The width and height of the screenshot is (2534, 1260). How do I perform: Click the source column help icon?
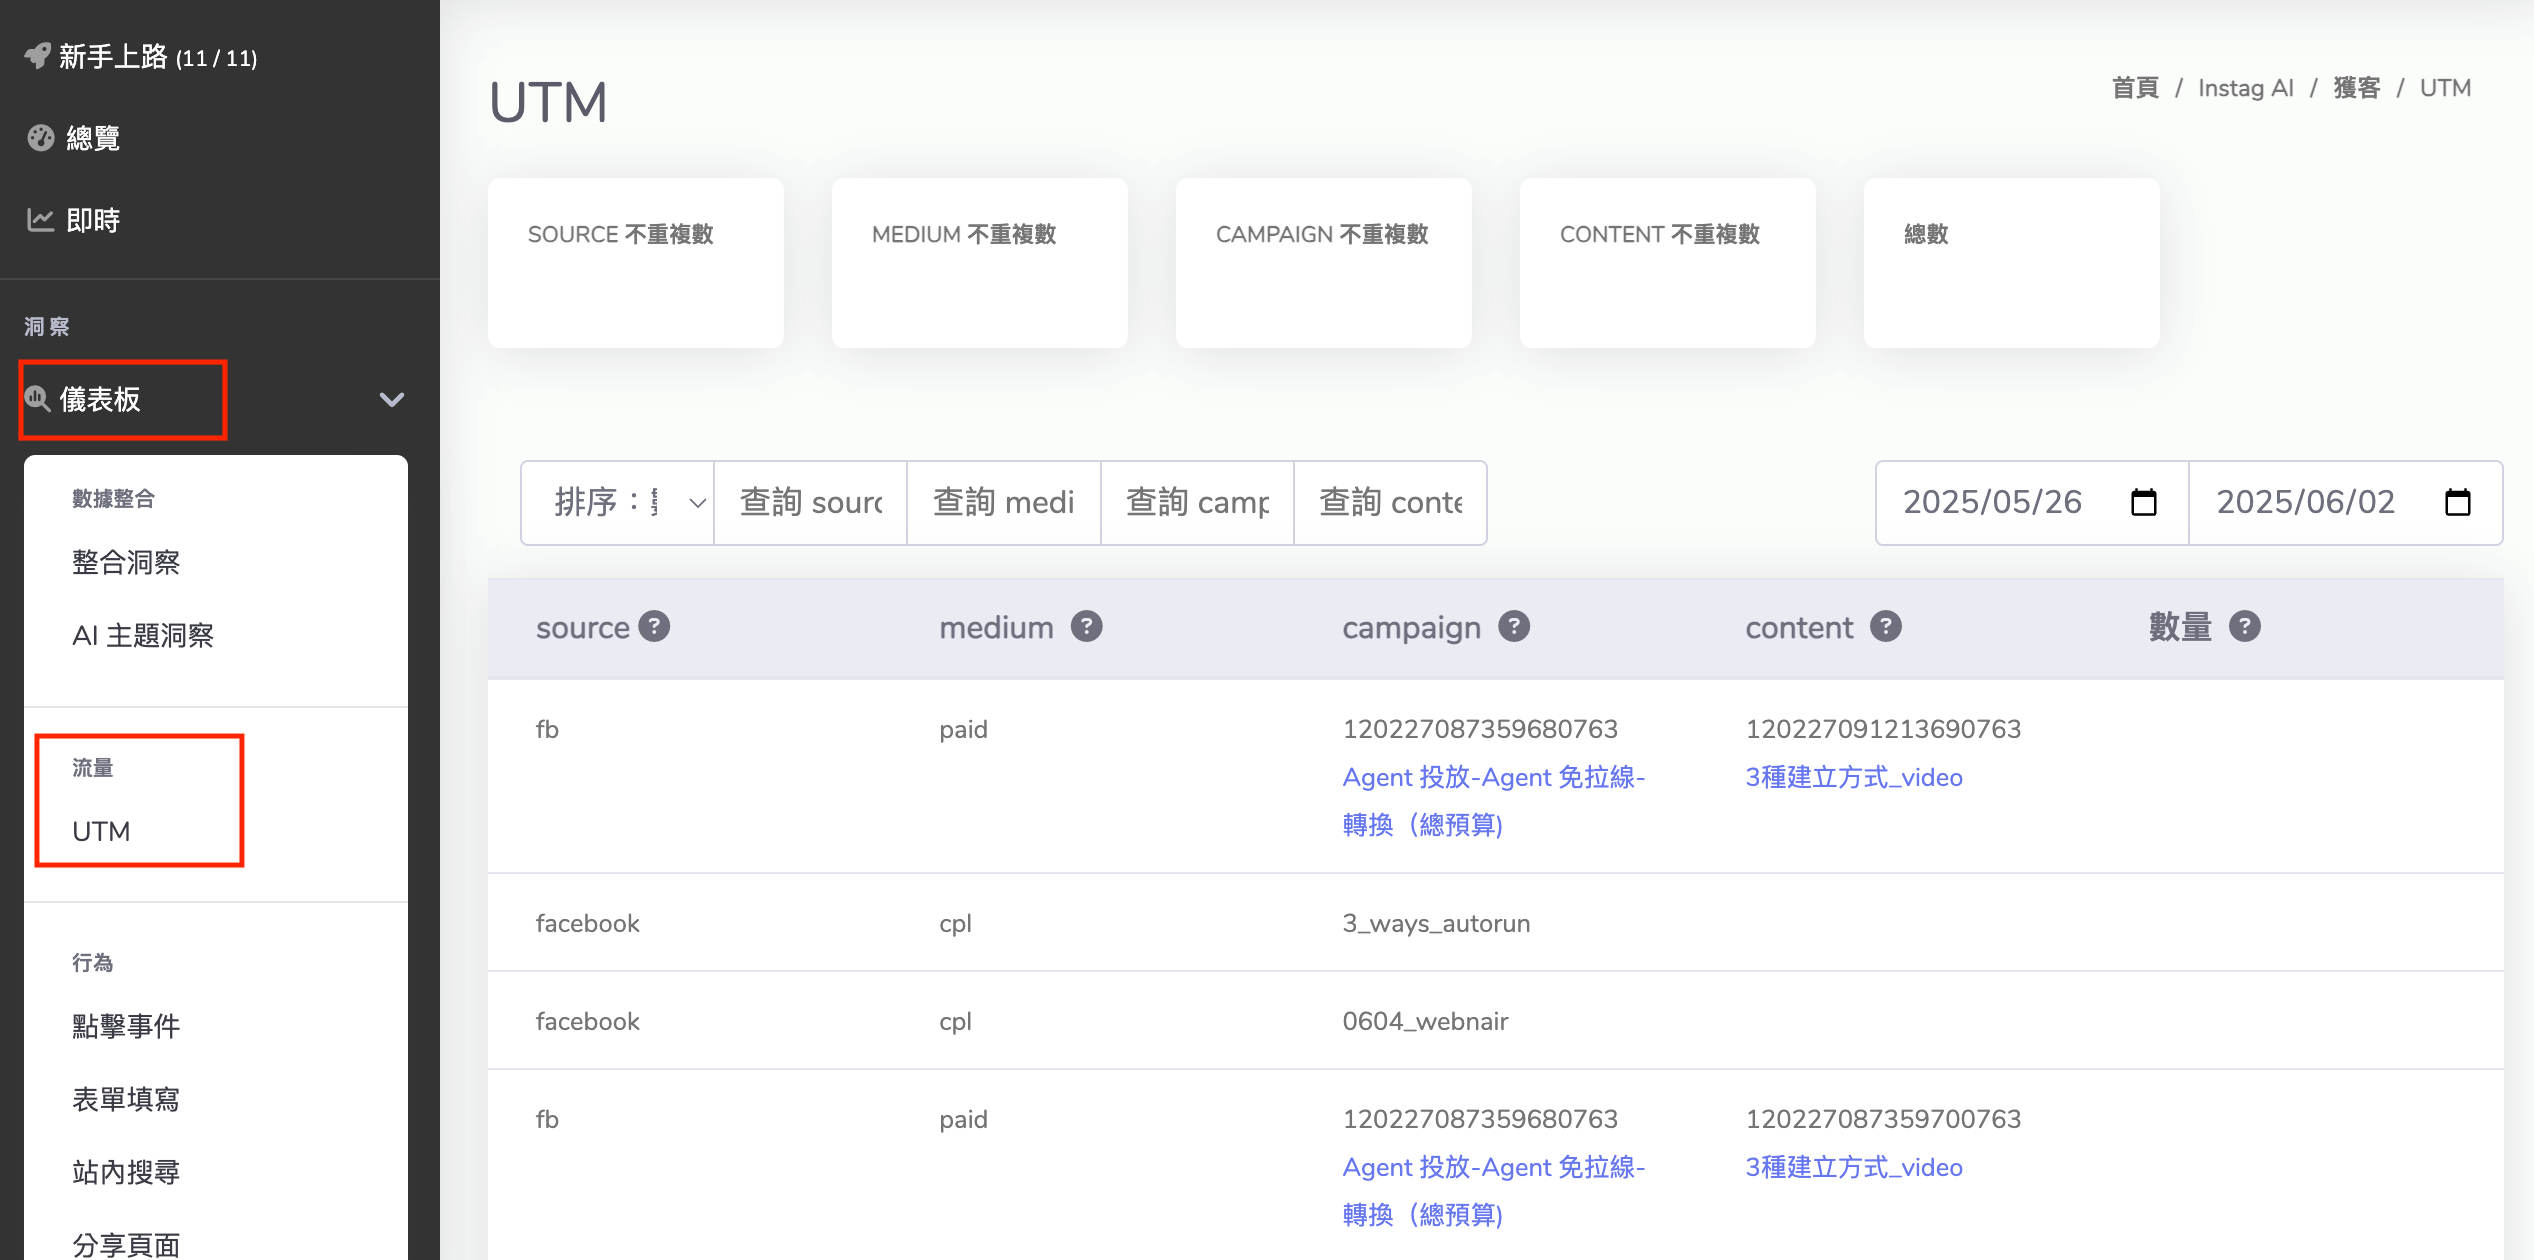[654, 627]
